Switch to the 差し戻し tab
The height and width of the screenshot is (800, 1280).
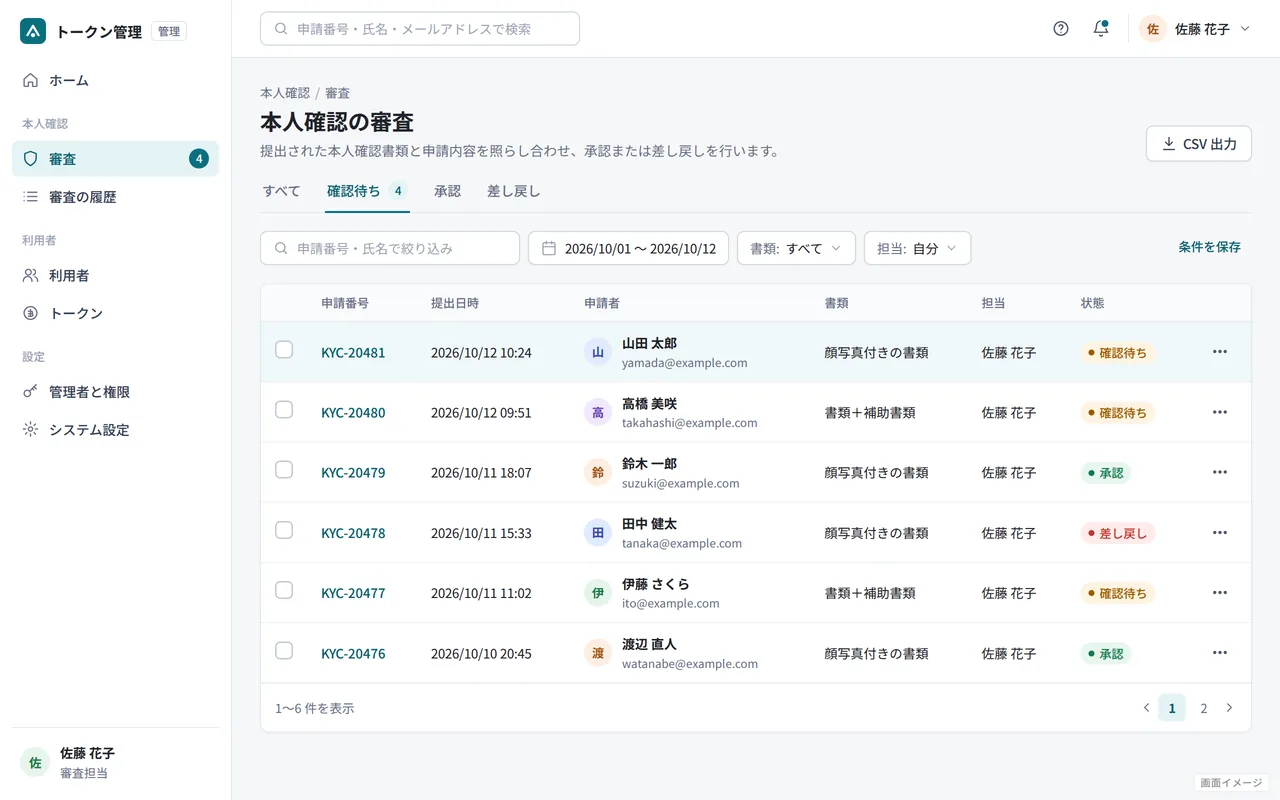(x=513, y=191)
